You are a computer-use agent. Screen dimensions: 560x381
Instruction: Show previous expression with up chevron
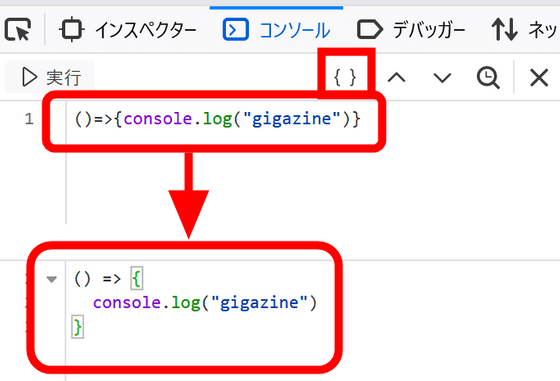coord(396,77)
